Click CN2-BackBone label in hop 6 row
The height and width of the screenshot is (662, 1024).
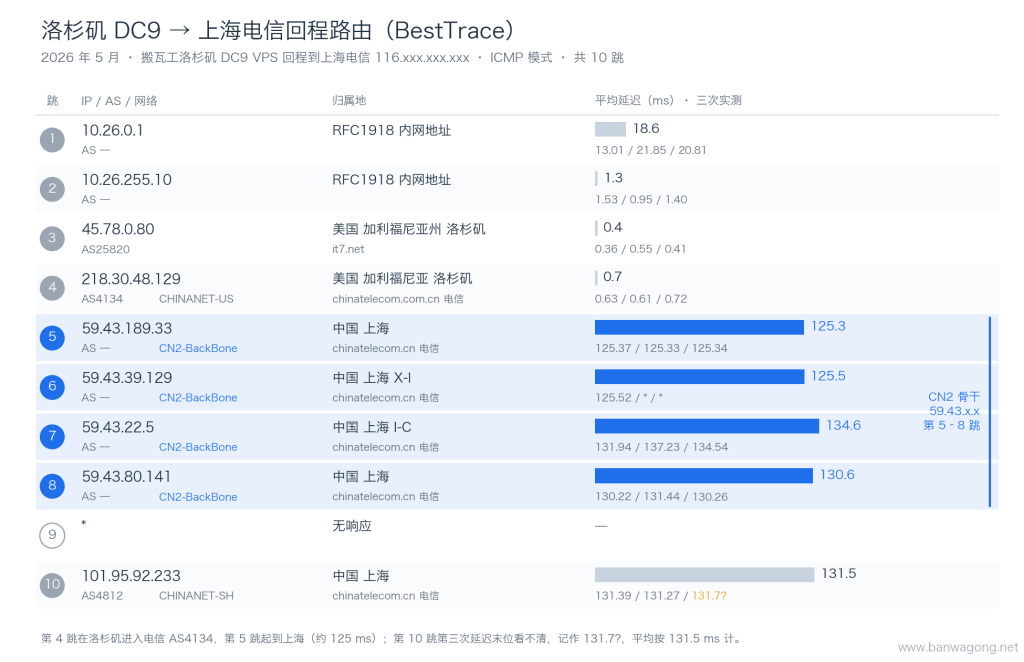[x=198, y=398]
